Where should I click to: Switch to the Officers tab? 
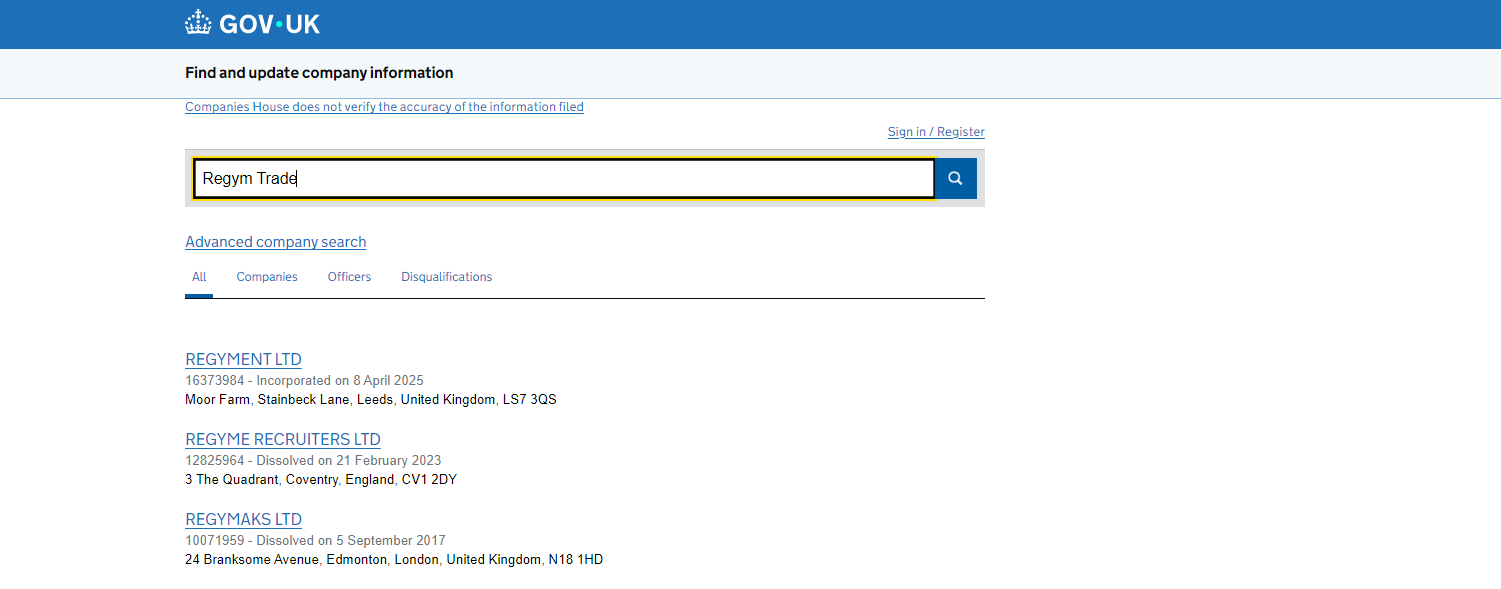tap(349, 277)
